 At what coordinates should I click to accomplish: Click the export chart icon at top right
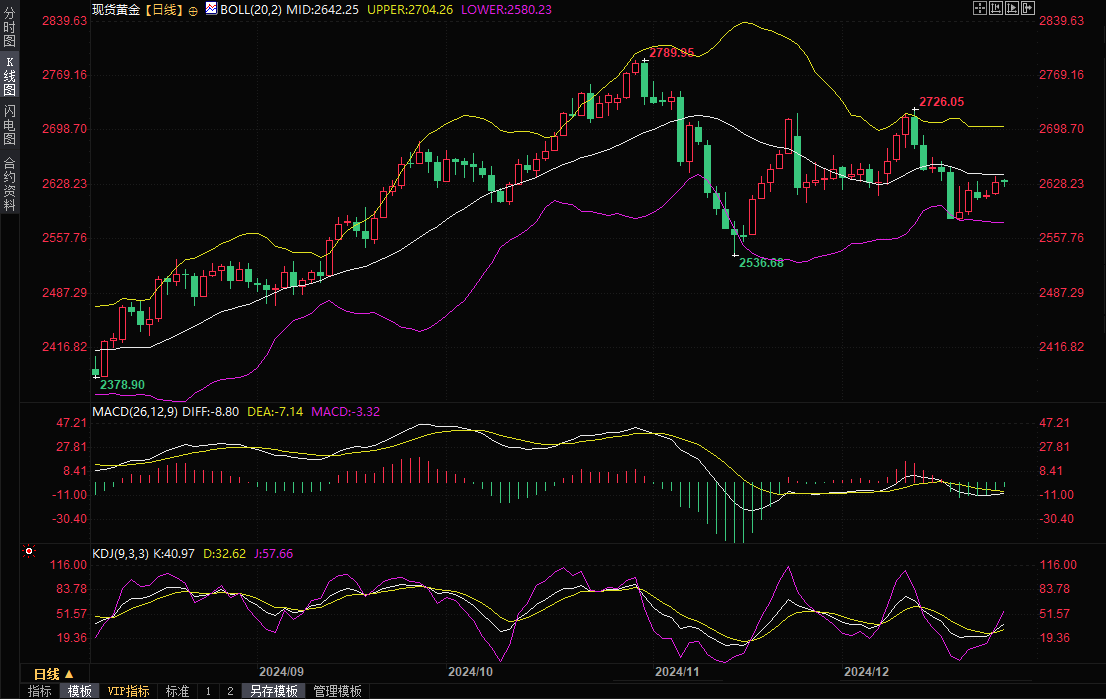(x=1026, y=8)
